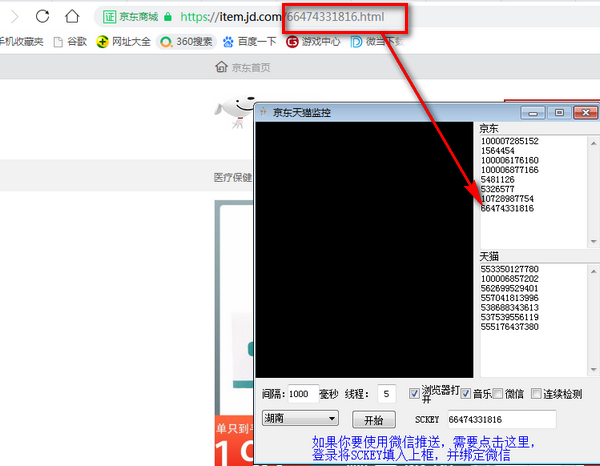Open the 网址大全 bookmark
This screenshot has height=466, width=600.
tap(123, 42)
